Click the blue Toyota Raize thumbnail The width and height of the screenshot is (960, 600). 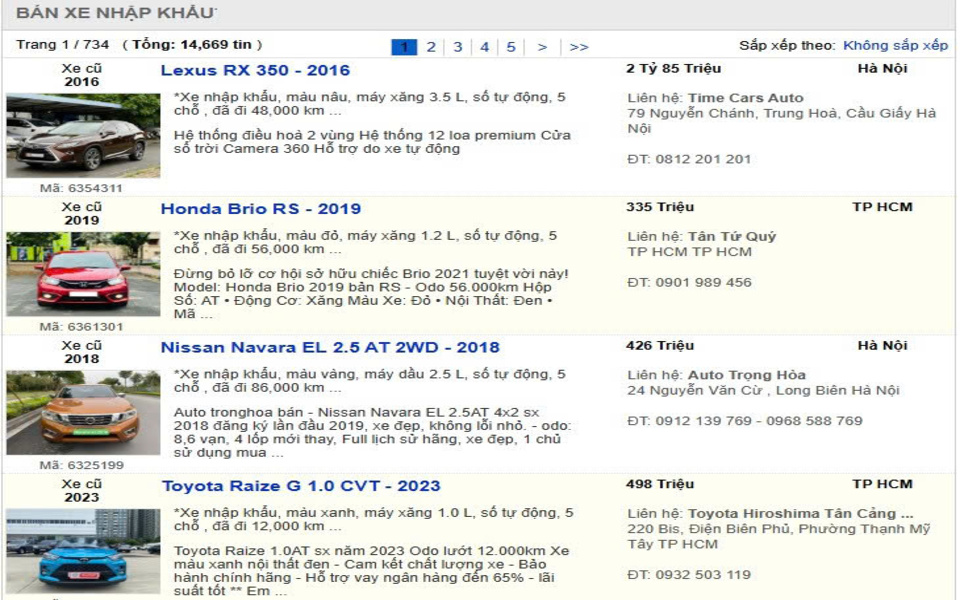click(x=83, y=551)
